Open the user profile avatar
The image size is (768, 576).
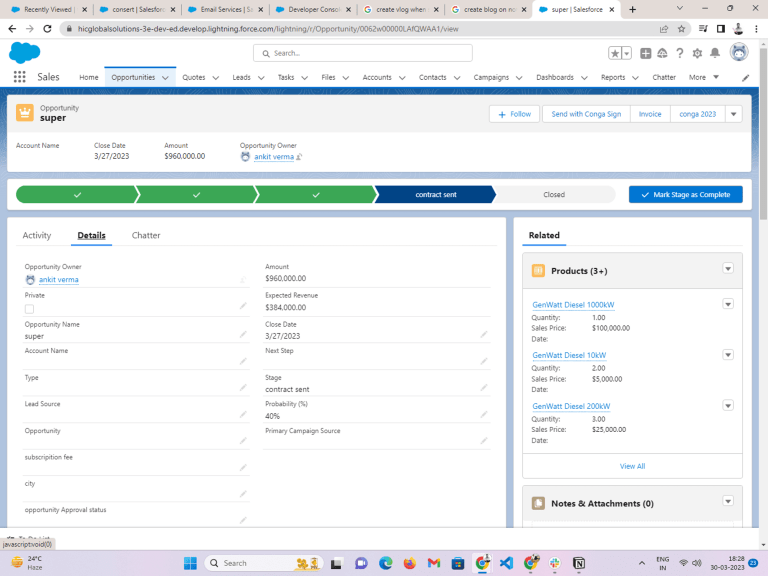(x=739, y=52)
